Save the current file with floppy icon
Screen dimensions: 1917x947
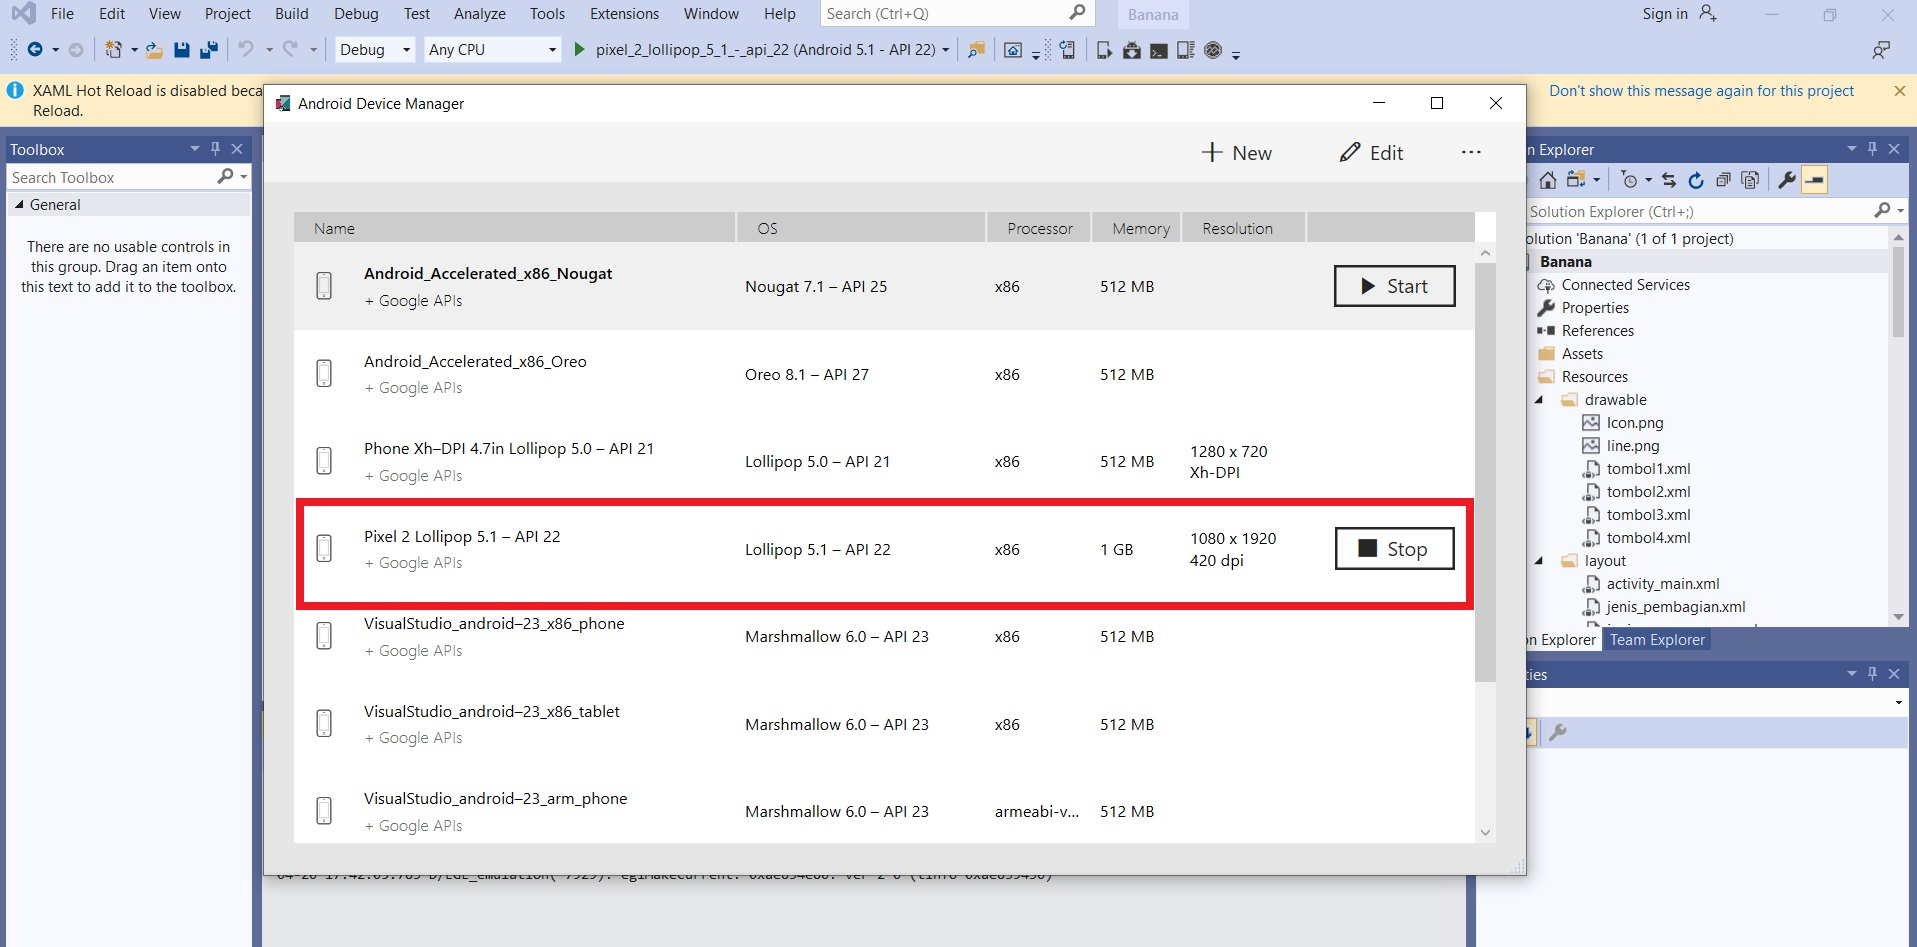(x=181, y=50)
